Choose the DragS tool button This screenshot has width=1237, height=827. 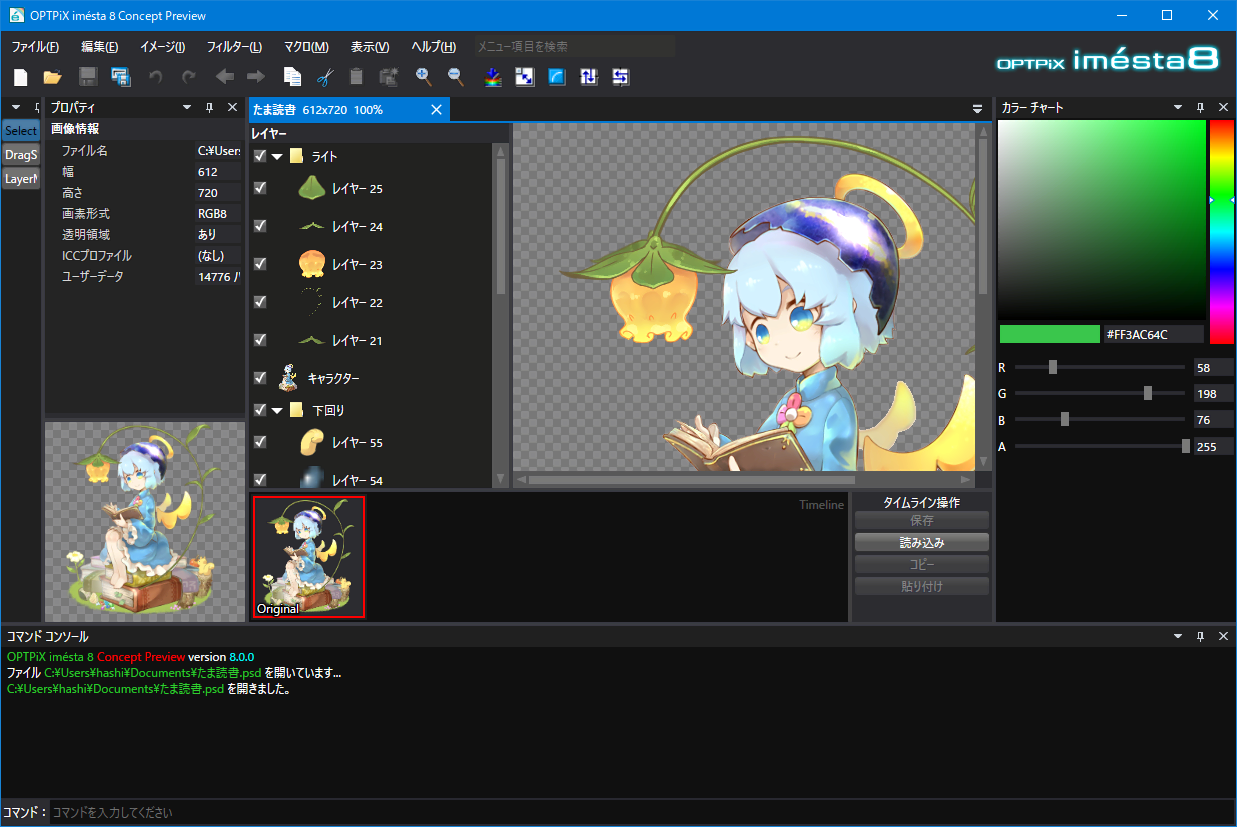pos(21,155)
